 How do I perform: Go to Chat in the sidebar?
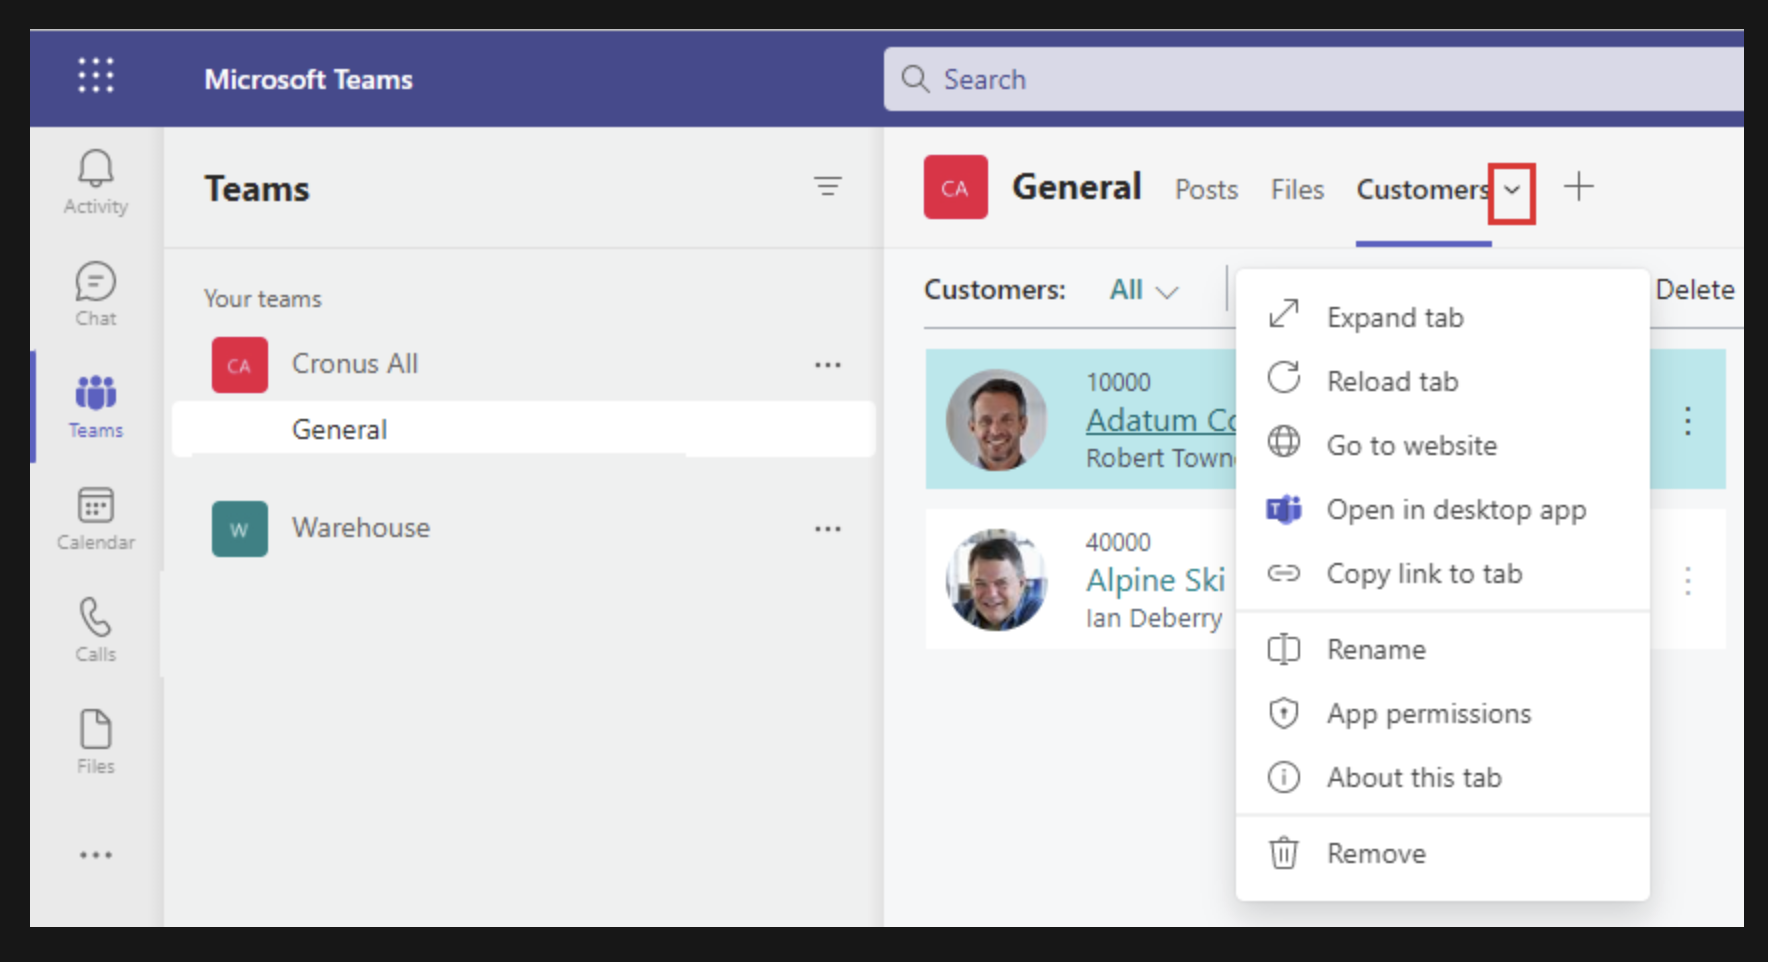click(96, 295)
